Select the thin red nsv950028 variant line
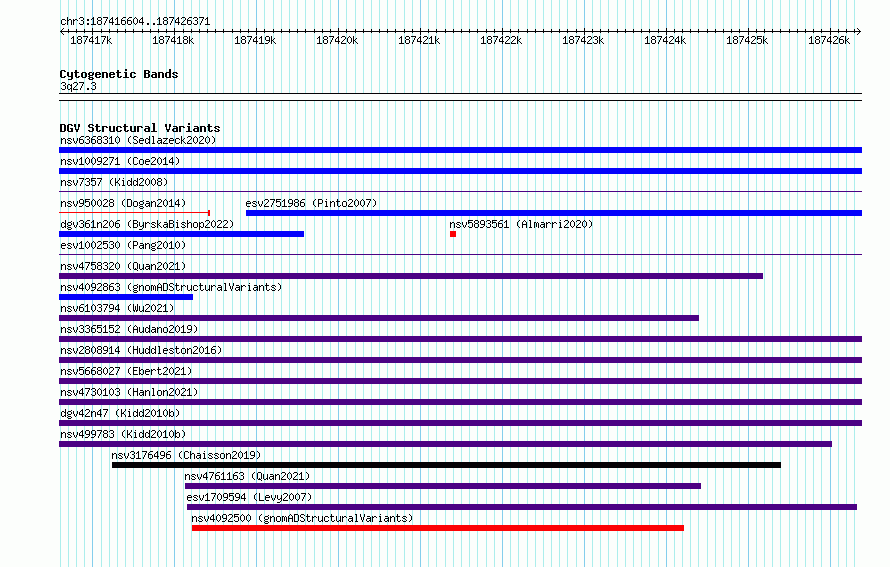The height and width of the screenshot is (567, 890). point(135,213)
